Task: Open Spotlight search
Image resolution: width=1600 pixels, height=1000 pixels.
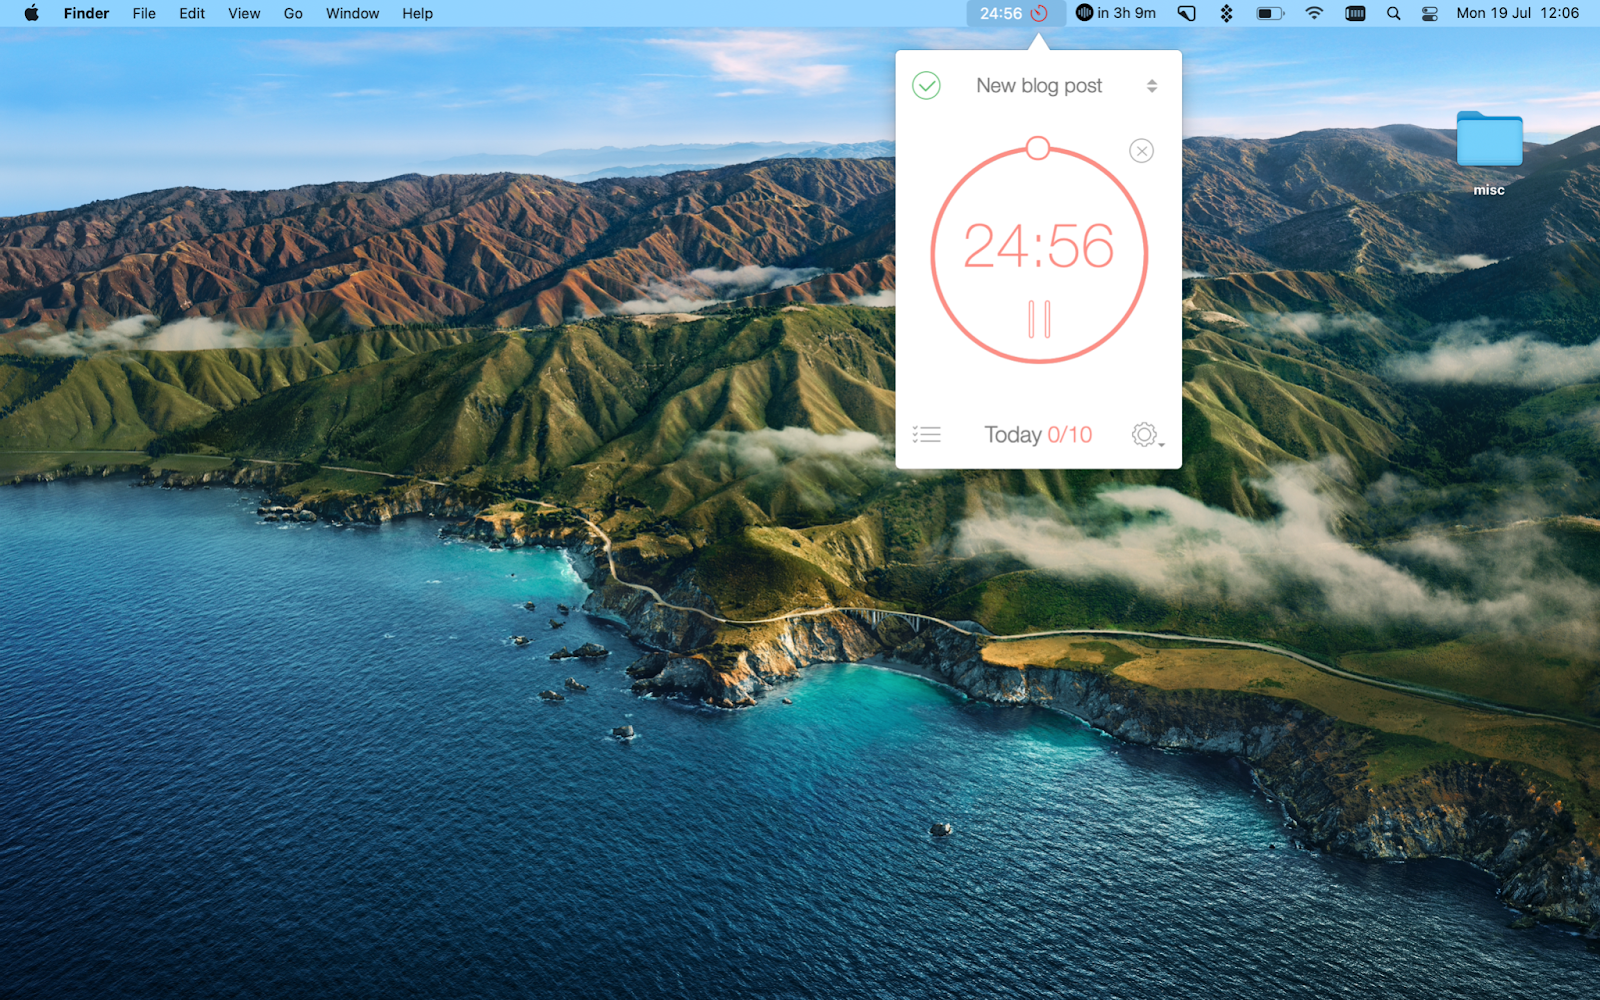Action: point(1393,14)
